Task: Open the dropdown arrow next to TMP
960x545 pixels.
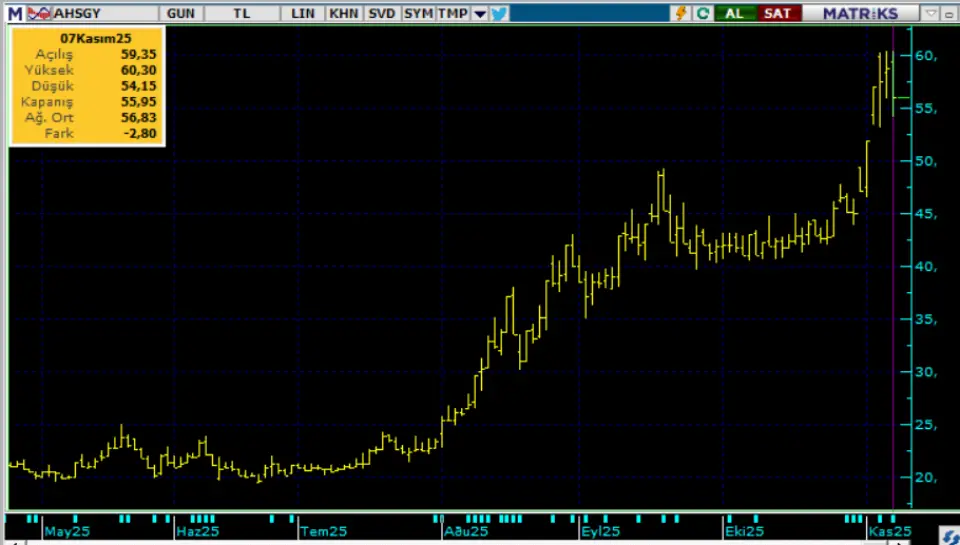Action: (x=479, y=13)
